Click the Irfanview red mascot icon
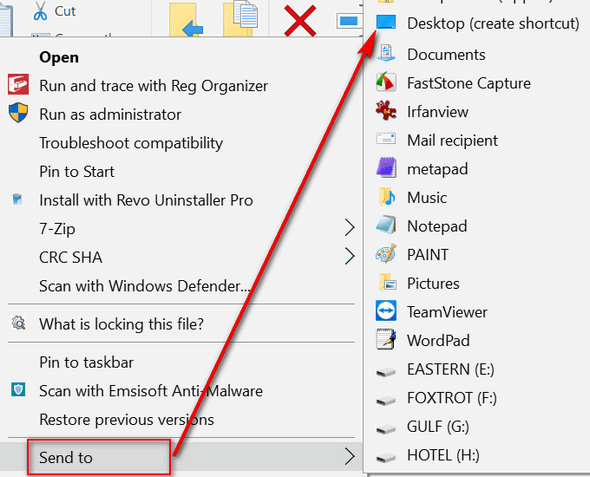Screen dimensions: 590x477 [386, 111]
